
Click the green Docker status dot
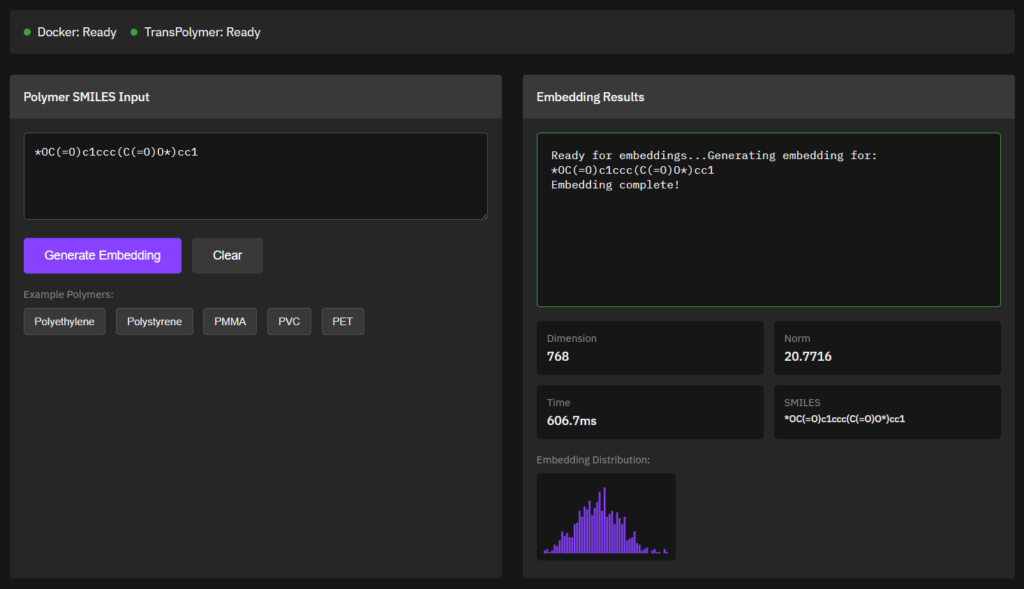pos(27,33)
